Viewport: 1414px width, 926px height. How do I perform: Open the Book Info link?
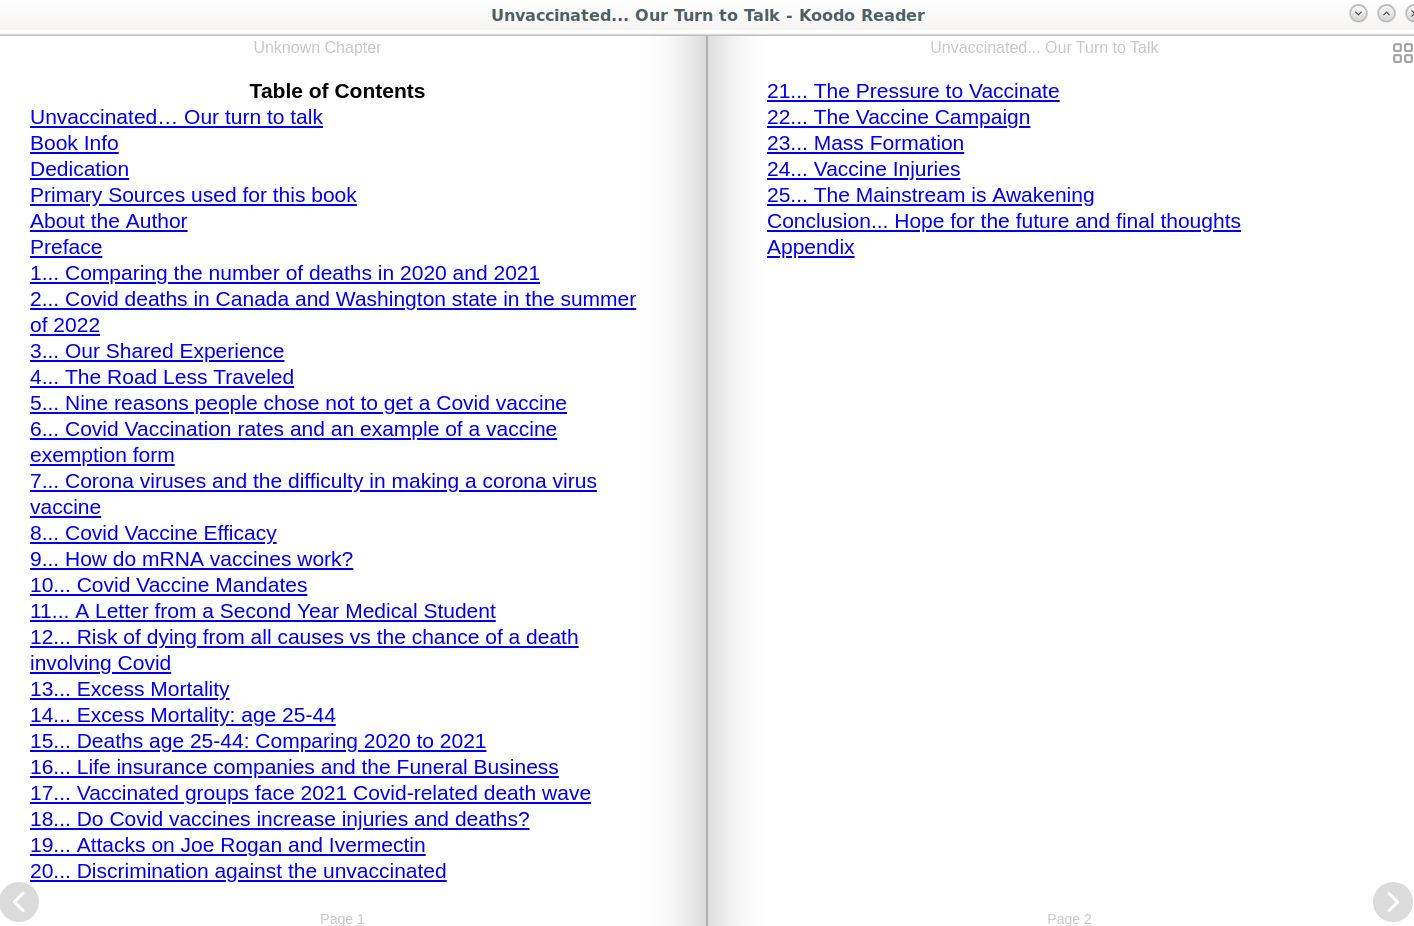click(x=74, y=143)
